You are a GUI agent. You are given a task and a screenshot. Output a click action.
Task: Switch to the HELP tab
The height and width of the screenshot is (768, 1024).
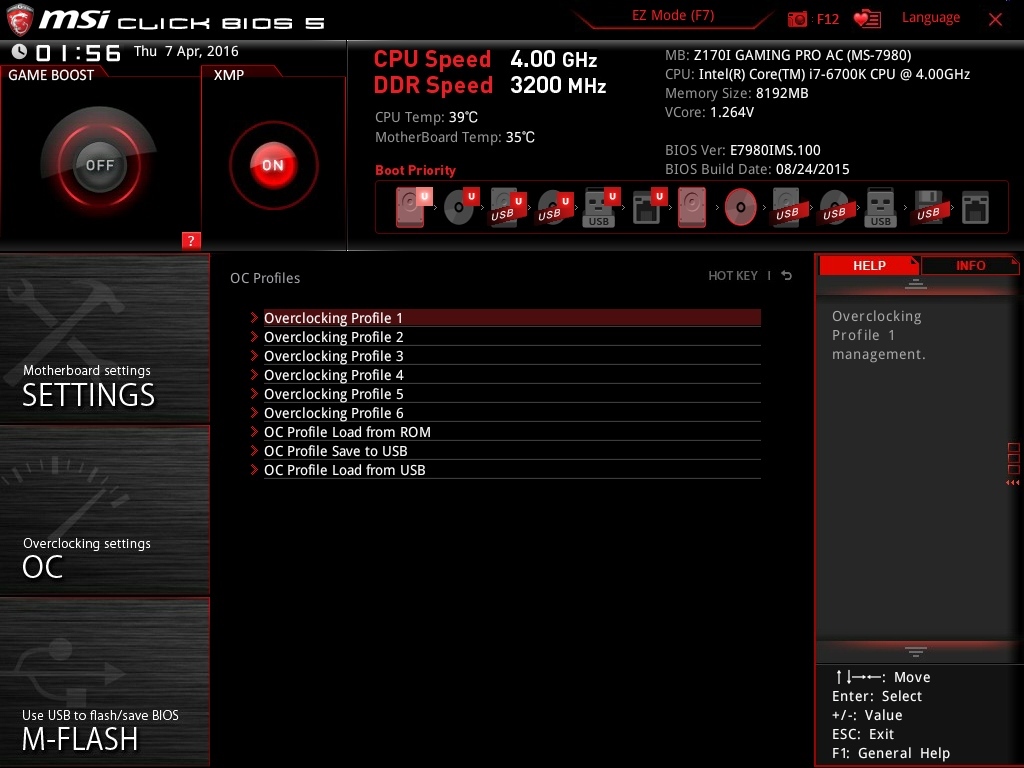[x=869, y=265]
